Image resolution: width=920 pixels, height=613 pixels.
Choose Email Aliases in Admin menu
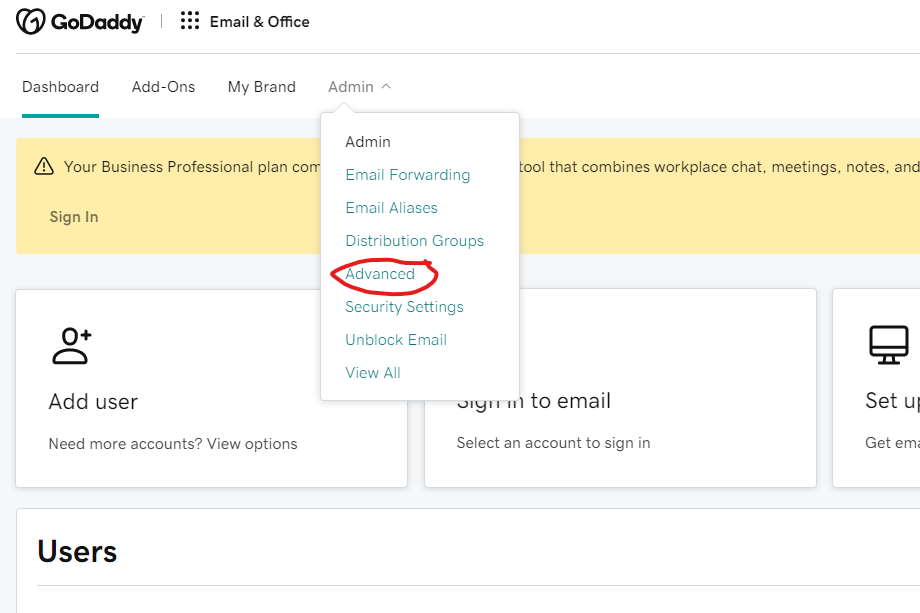point(391,208)
